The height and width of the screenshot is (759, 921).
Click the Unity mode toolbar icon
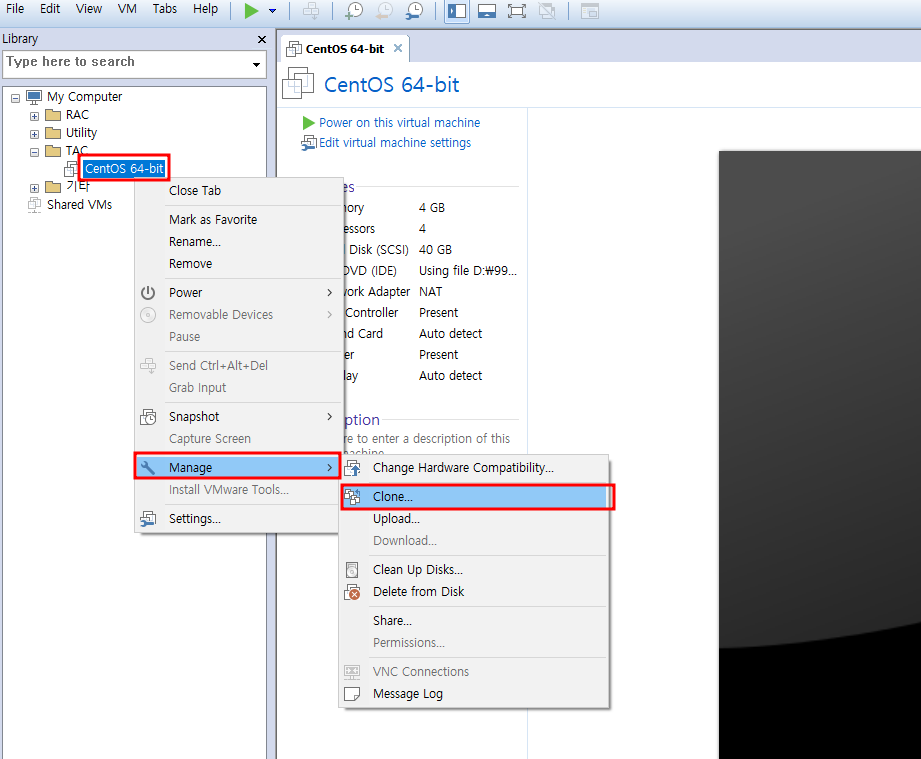click(x=547, y=11)
